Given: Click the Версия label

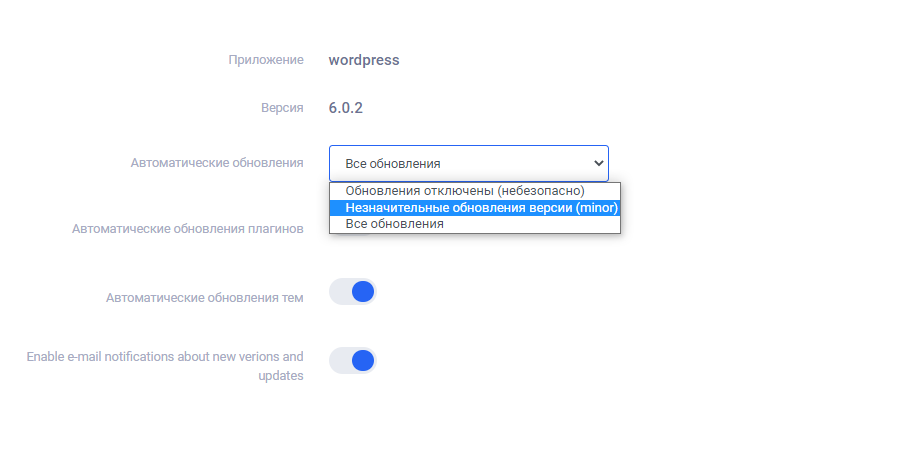Looking at the screenshot, I should pyautogui.click(x=282, y=108).
